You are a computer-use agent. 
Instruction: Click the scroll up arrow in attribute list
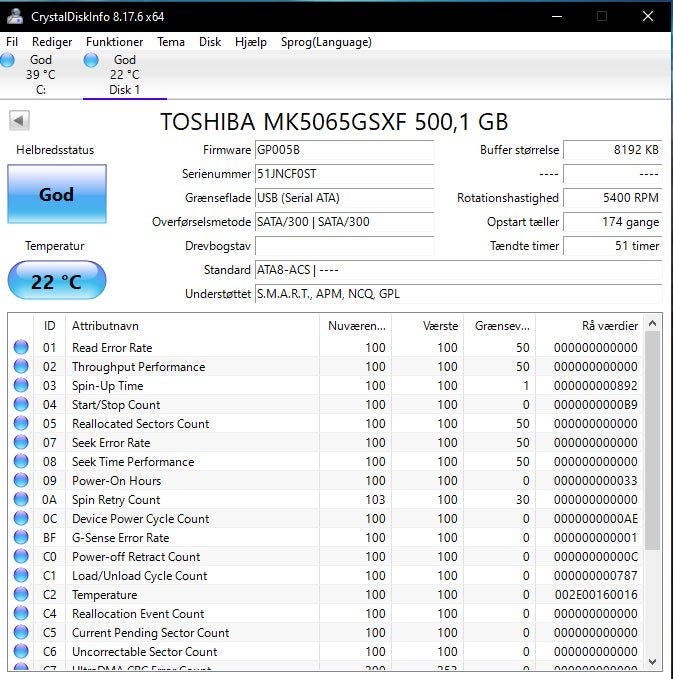point(653,323)
